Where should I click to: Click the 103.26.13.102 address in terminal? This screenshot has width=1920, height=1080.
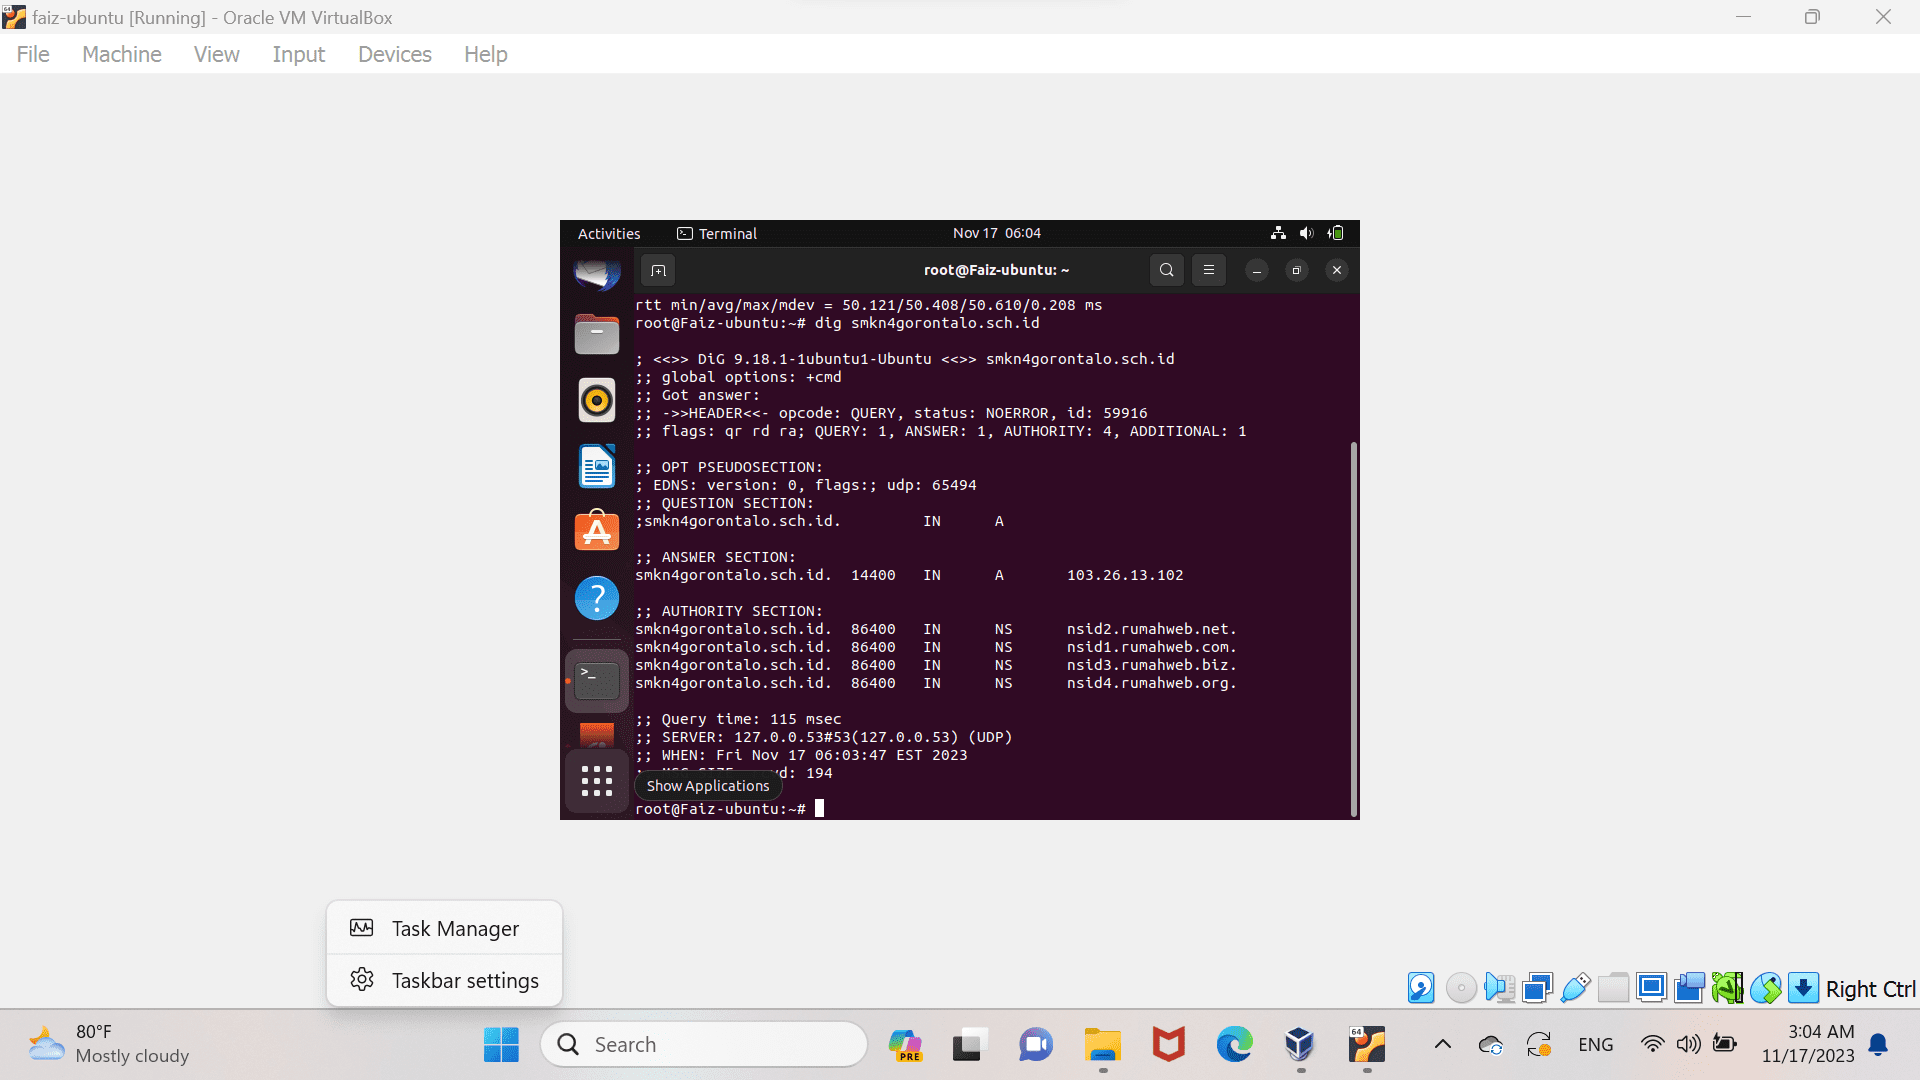[1124, 575]
